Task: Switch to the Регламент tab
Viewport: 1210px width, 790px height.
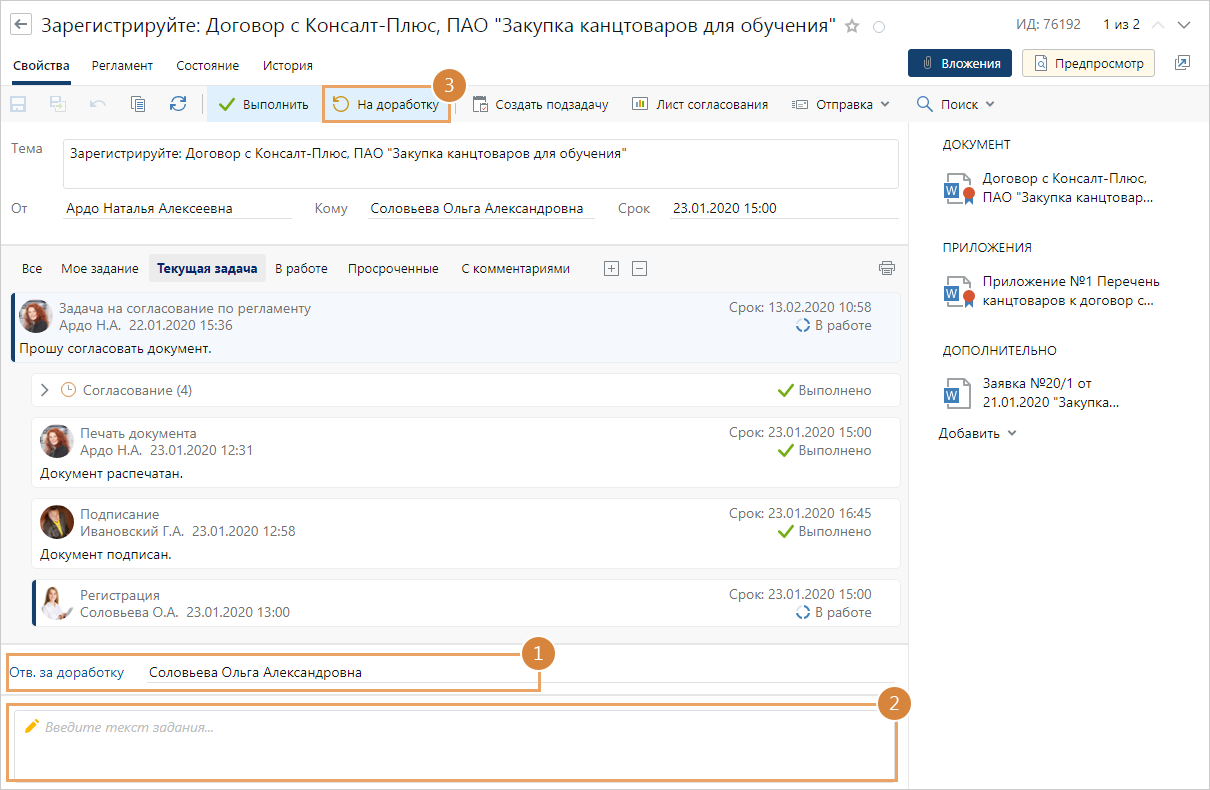Action: coord(122,65)
